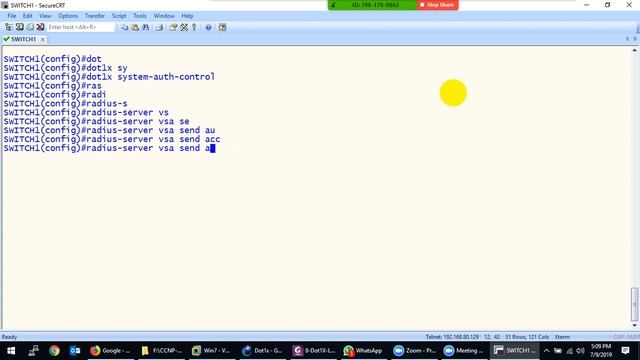Click the Copy toolbar icon
Viewport: 640px width, 360px height.
click(124, 27)
